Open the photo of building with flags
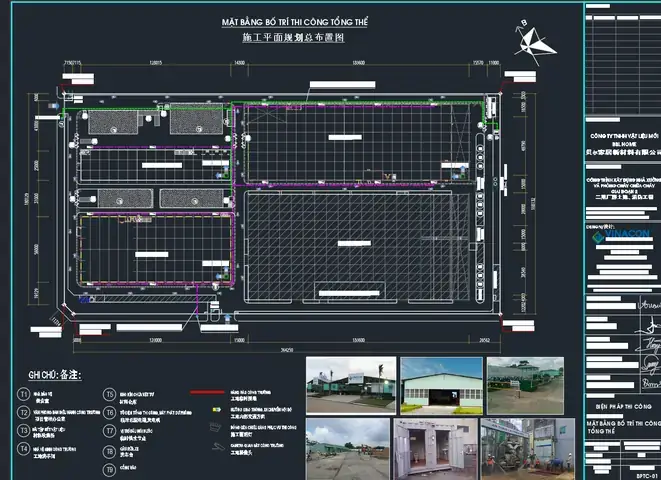Image resolution: width=661 pixels, height=480 pixels. tap(351, 385)
